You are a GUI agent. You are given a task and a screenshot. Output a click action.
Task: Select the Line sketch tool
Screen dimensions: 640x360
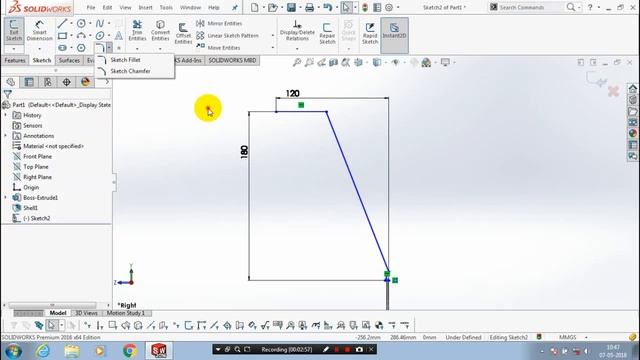pos(62,24)
